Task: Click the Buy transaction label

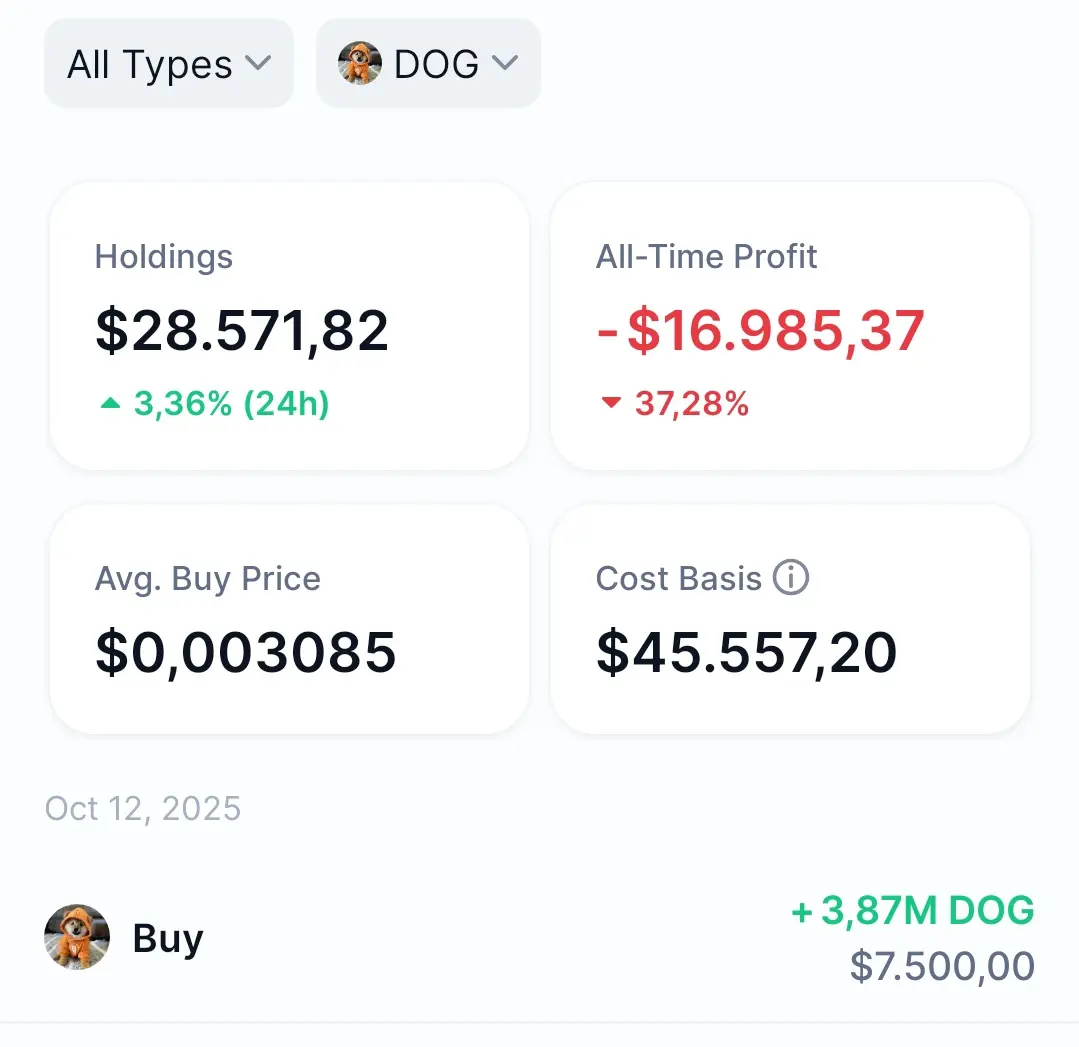Action: [168, 938]
